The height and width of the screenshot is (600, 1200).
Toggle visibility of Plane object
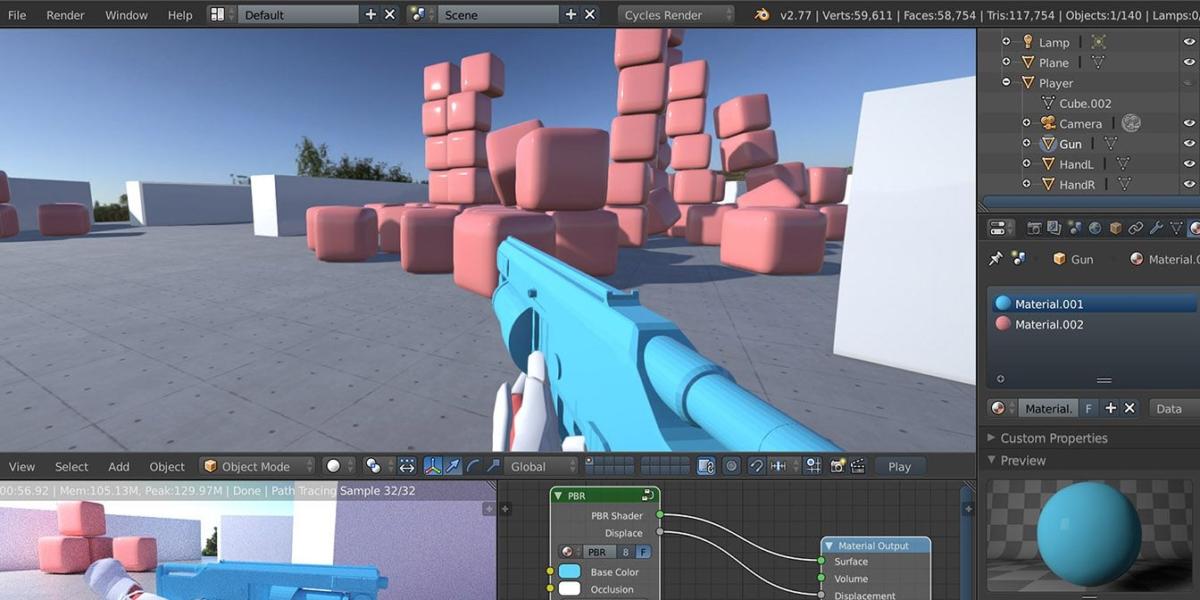coord(1189,62)
